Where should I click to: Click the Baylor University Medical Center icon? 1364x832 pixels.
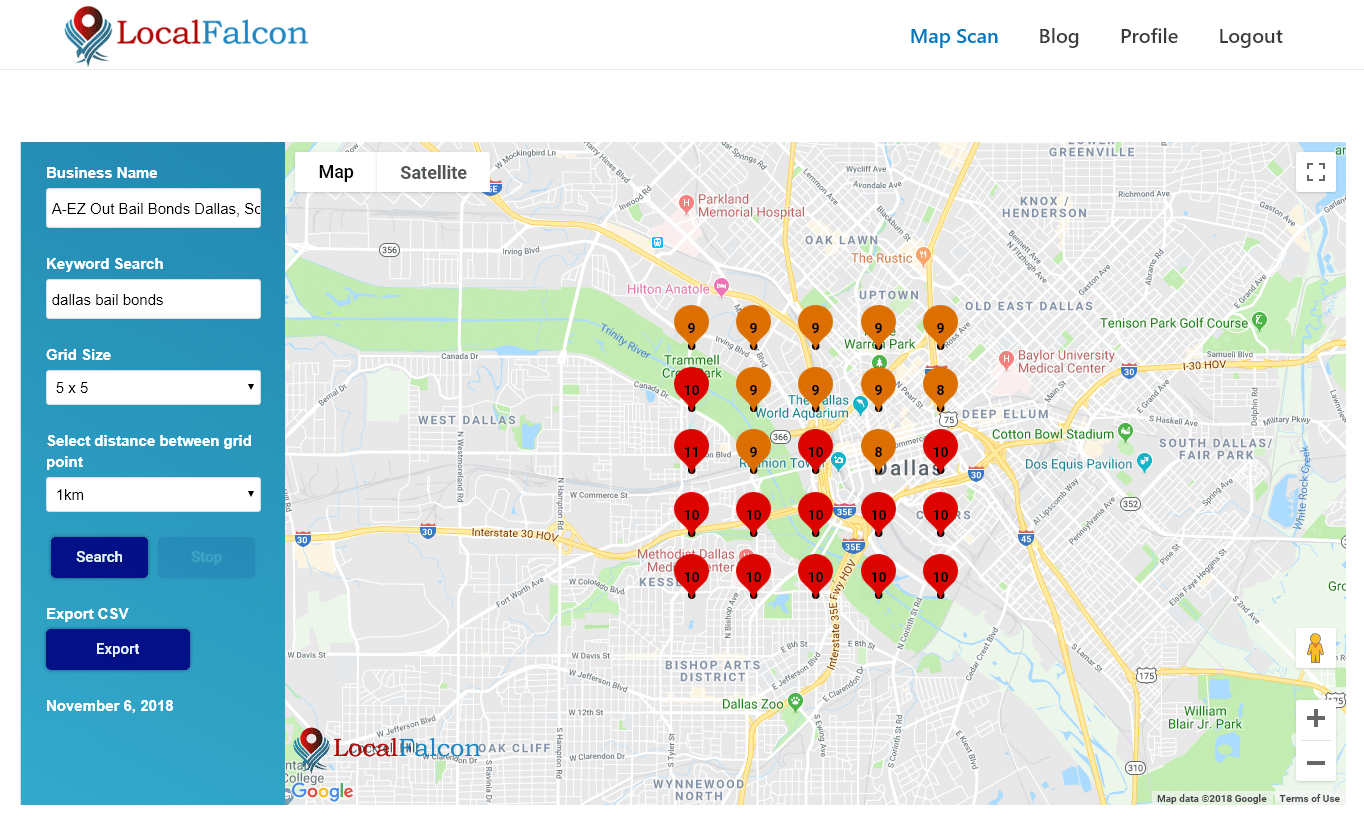[1007, 358]
